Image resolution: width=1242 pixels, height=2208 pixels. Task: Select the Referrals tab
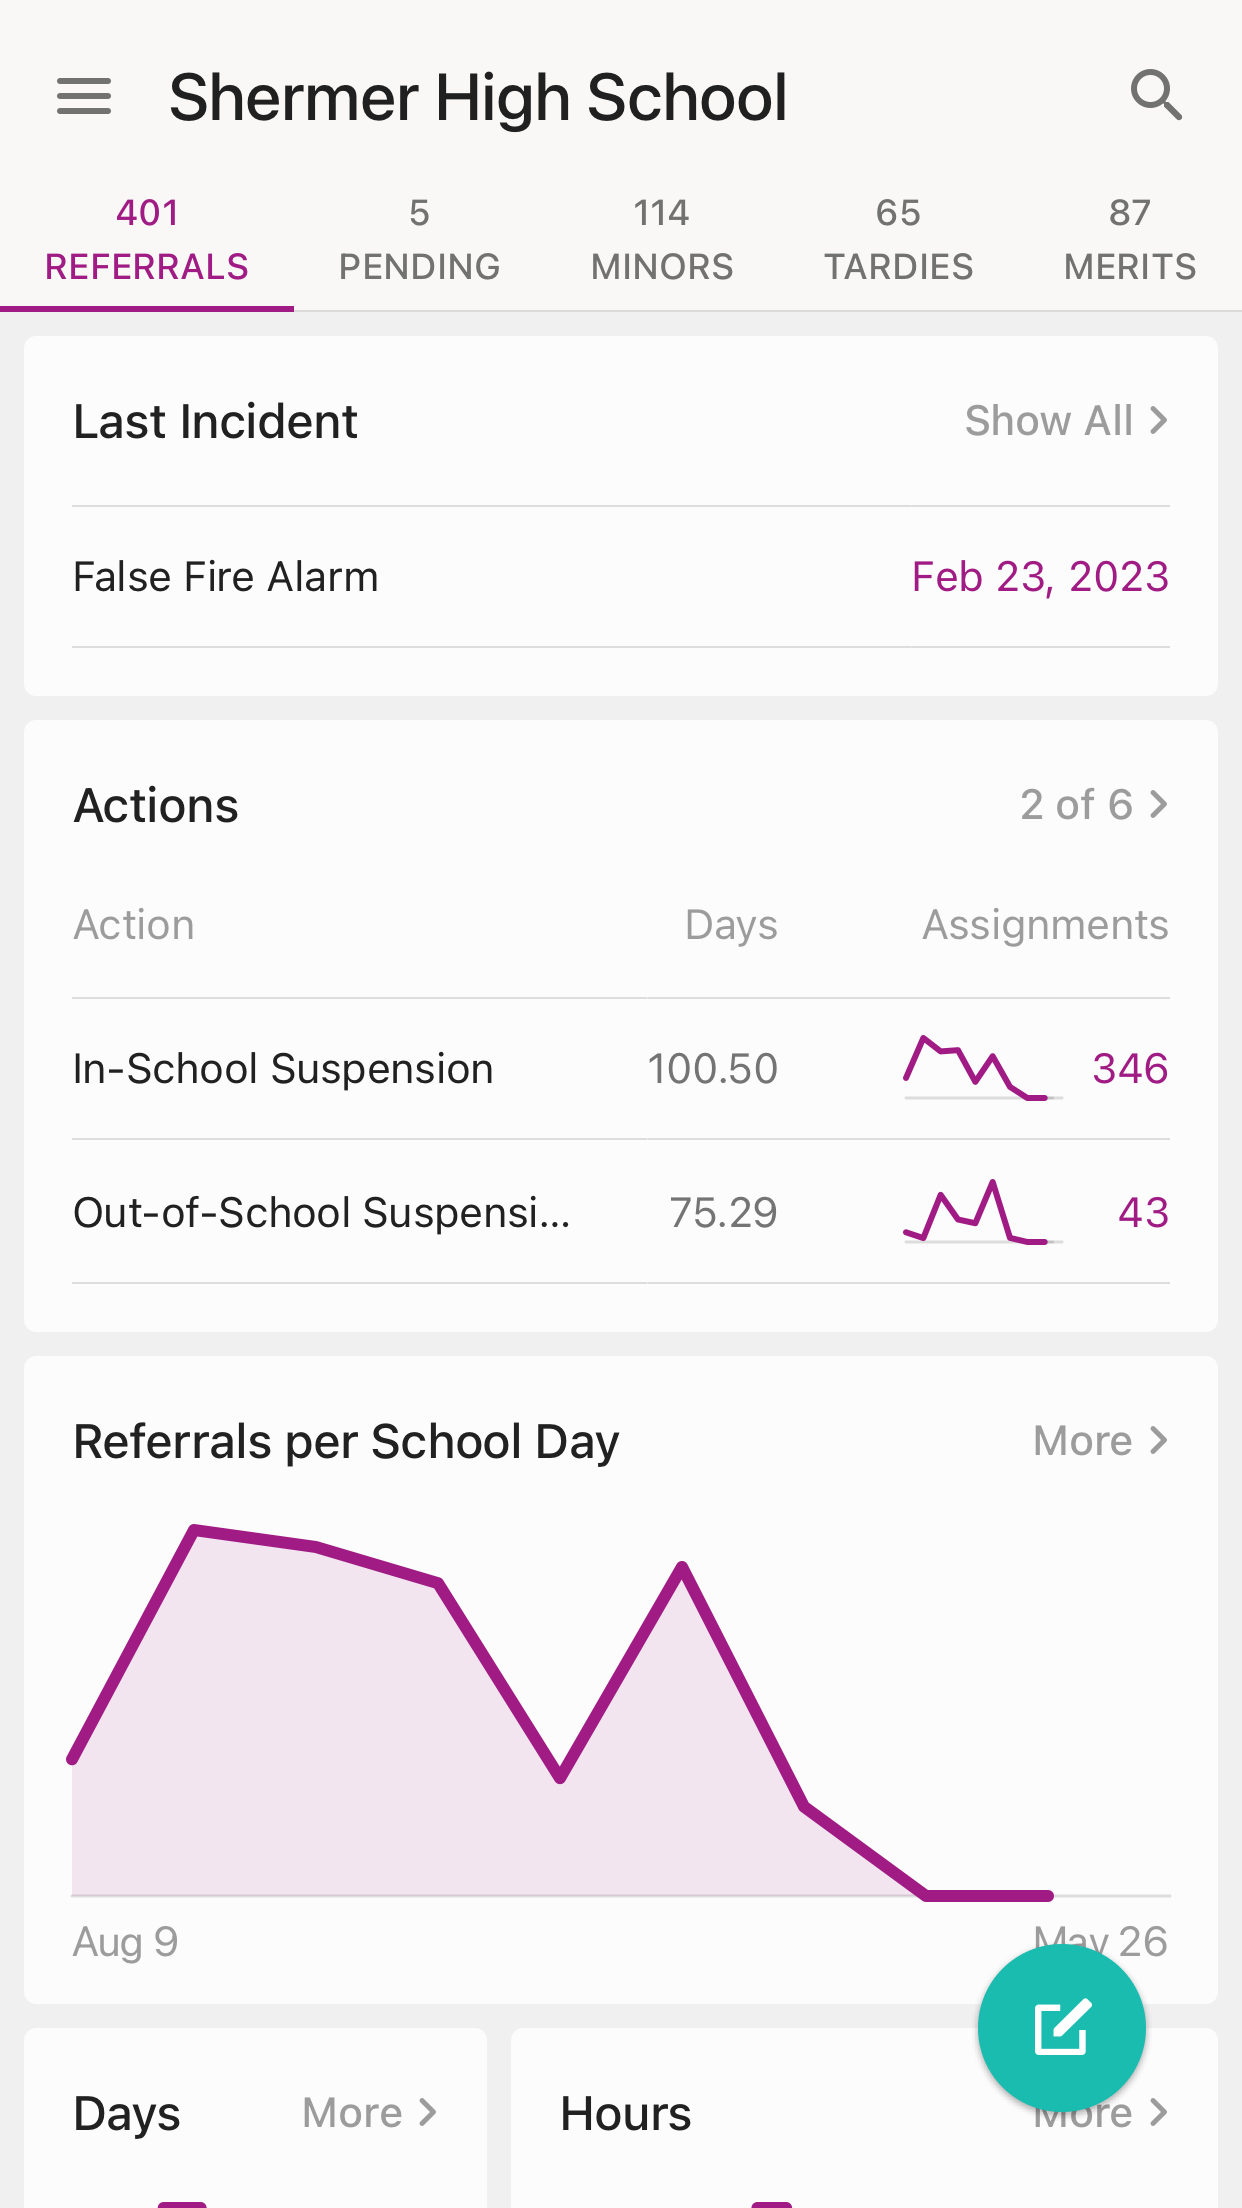tap(147, 240)
